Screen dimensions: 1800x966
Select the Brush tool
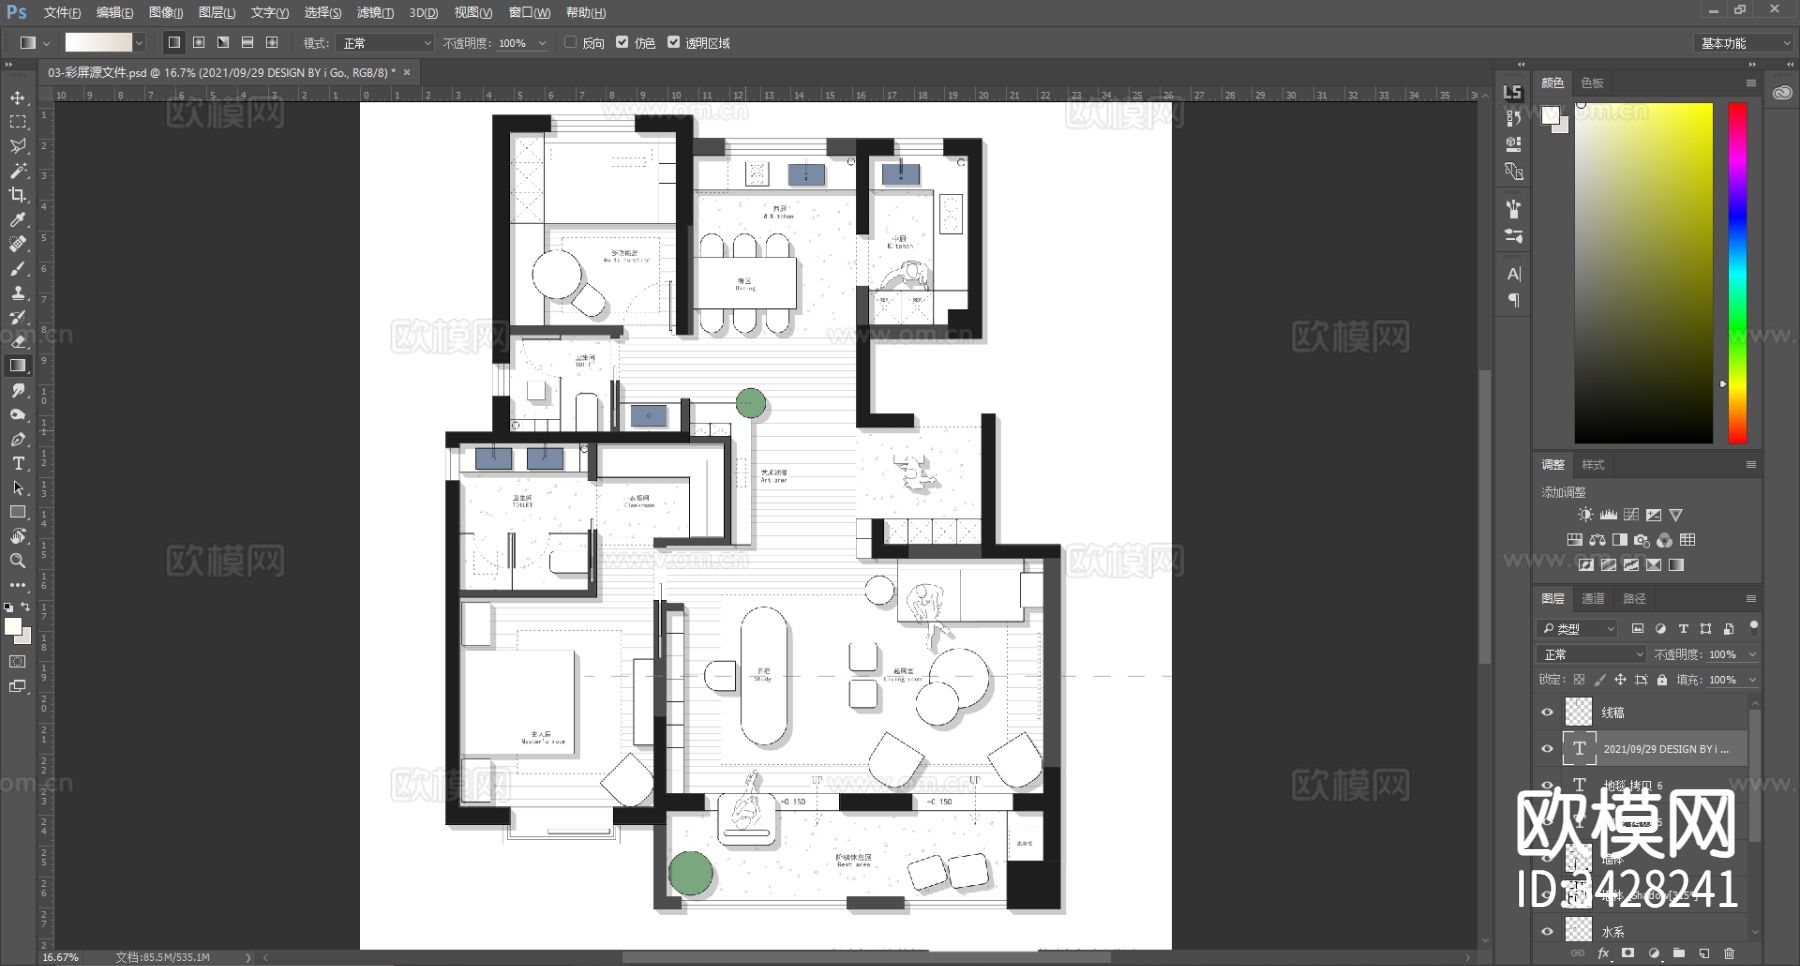click(x=18, y=268)
